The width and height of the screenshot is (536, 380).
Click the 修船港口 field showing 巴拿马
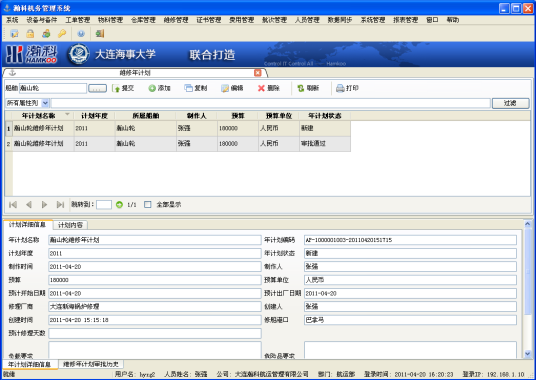[x=410, y=320]
